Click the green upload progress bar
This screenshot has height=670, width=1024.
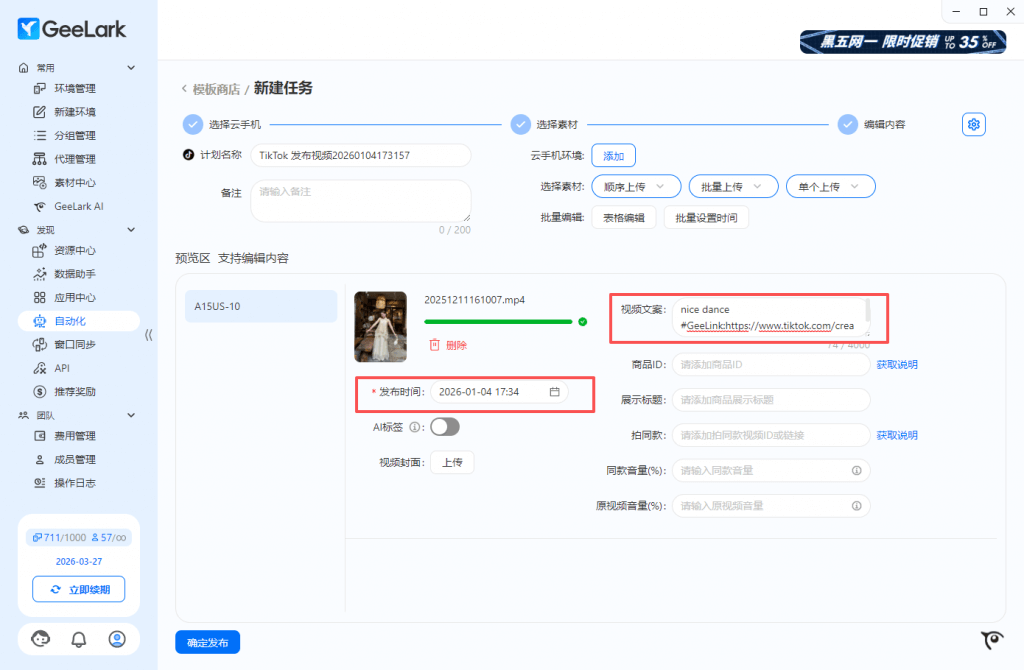pos(498,322)
